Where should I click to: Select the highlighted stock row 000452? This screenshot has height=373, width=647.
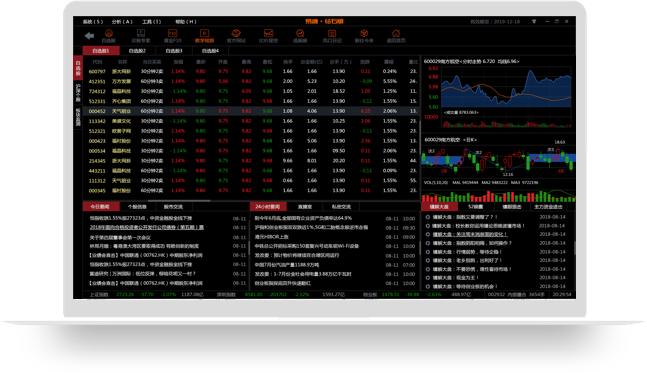pos(251,111)
